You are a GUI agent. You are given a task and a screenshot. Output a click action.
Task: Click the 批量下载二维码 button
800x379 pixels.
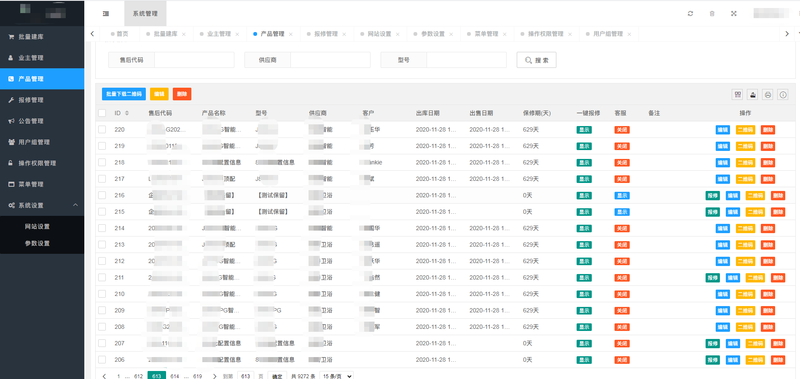[124, 94]
